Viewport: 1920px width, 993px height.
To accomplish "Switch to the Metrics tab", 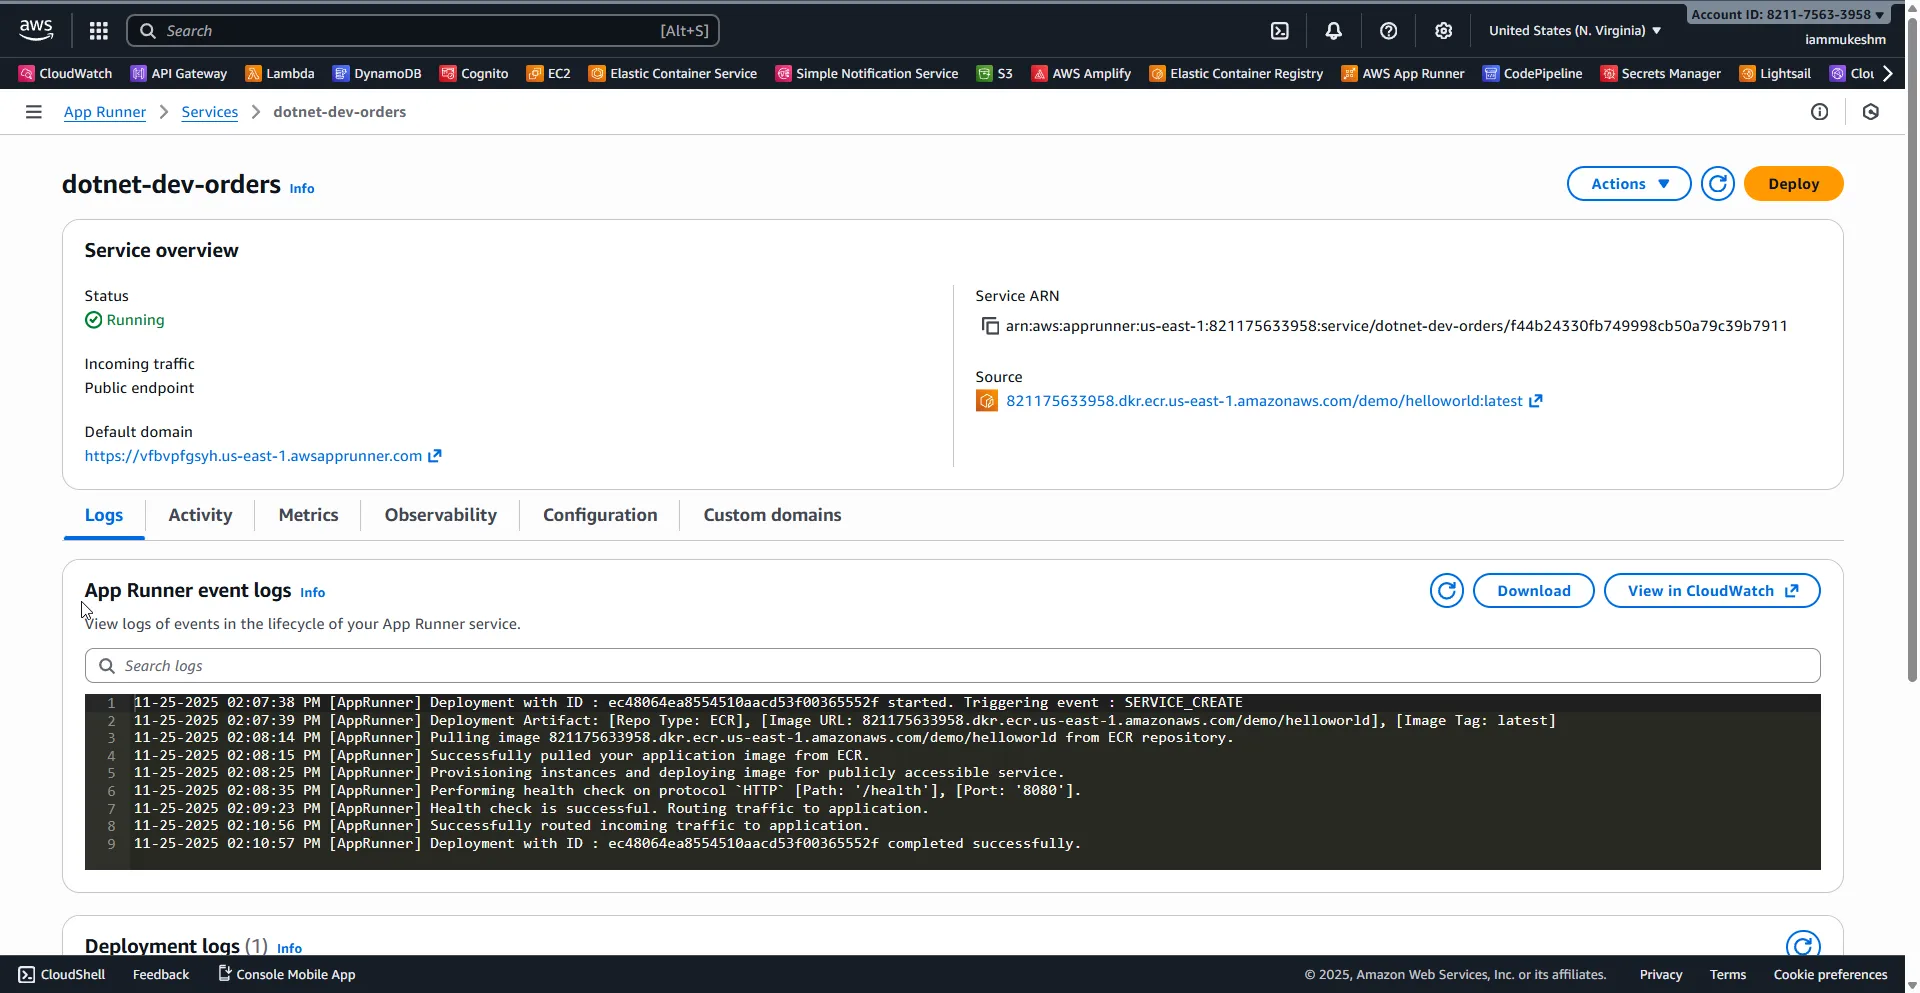I will [x=308, y=515].
